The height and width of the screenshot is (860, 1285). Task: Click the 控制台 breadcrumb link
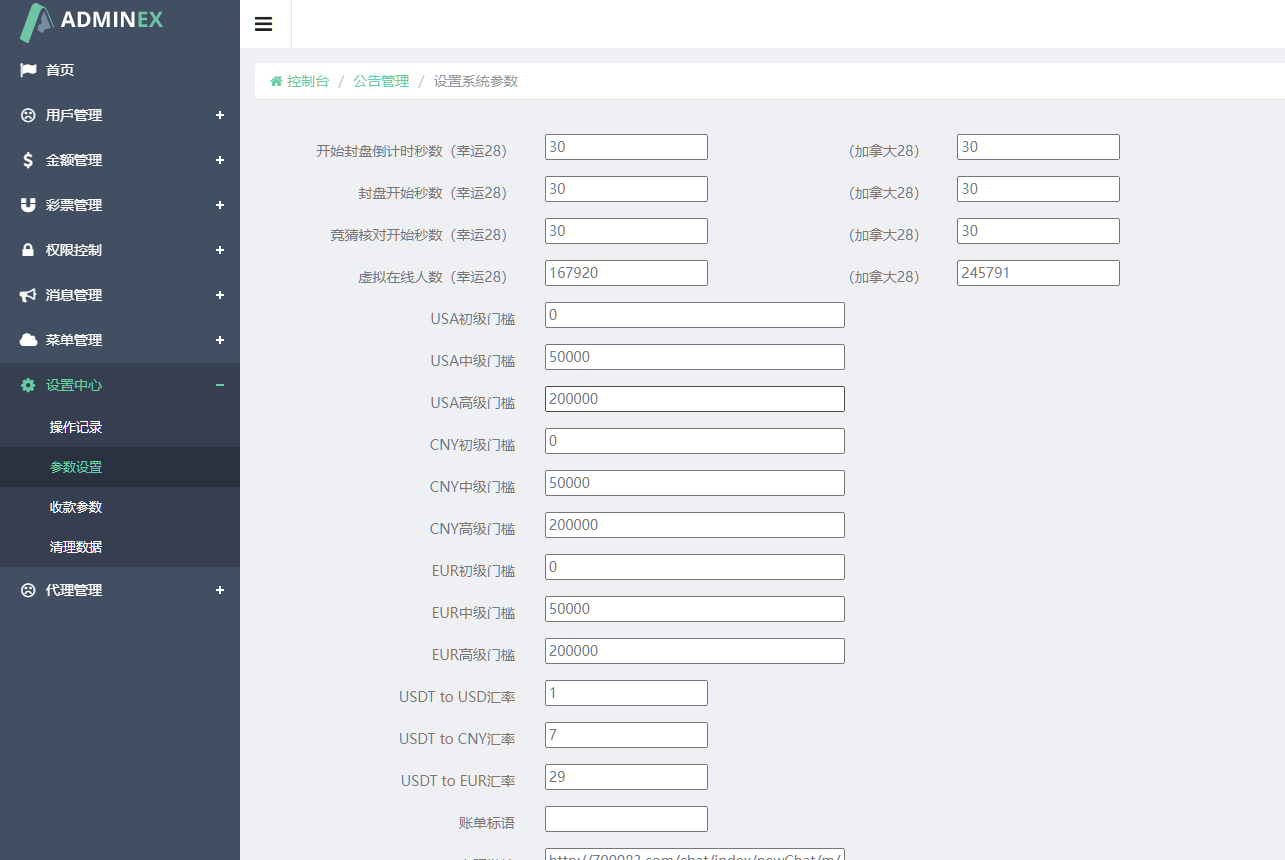point(307,81)
